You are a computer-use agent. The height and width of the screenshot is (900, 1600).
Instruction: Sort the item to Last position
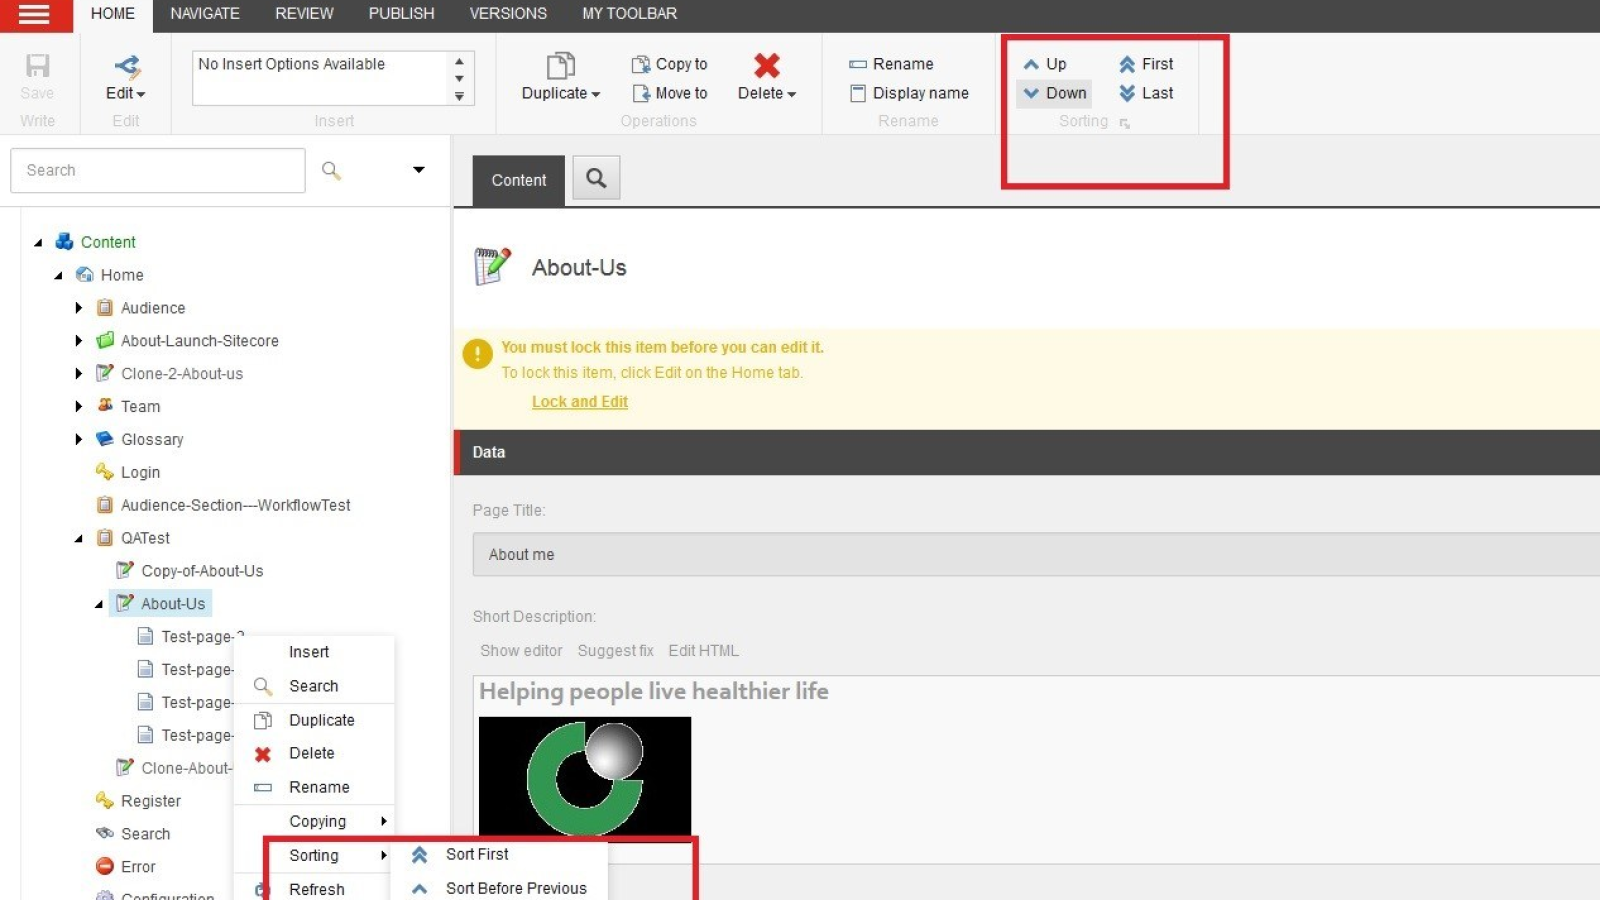click(x=1148, y=93)
